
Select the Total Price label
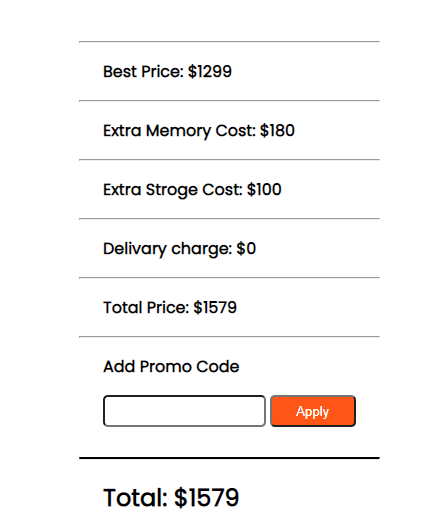pyautogui.click(x=146, y=308)
